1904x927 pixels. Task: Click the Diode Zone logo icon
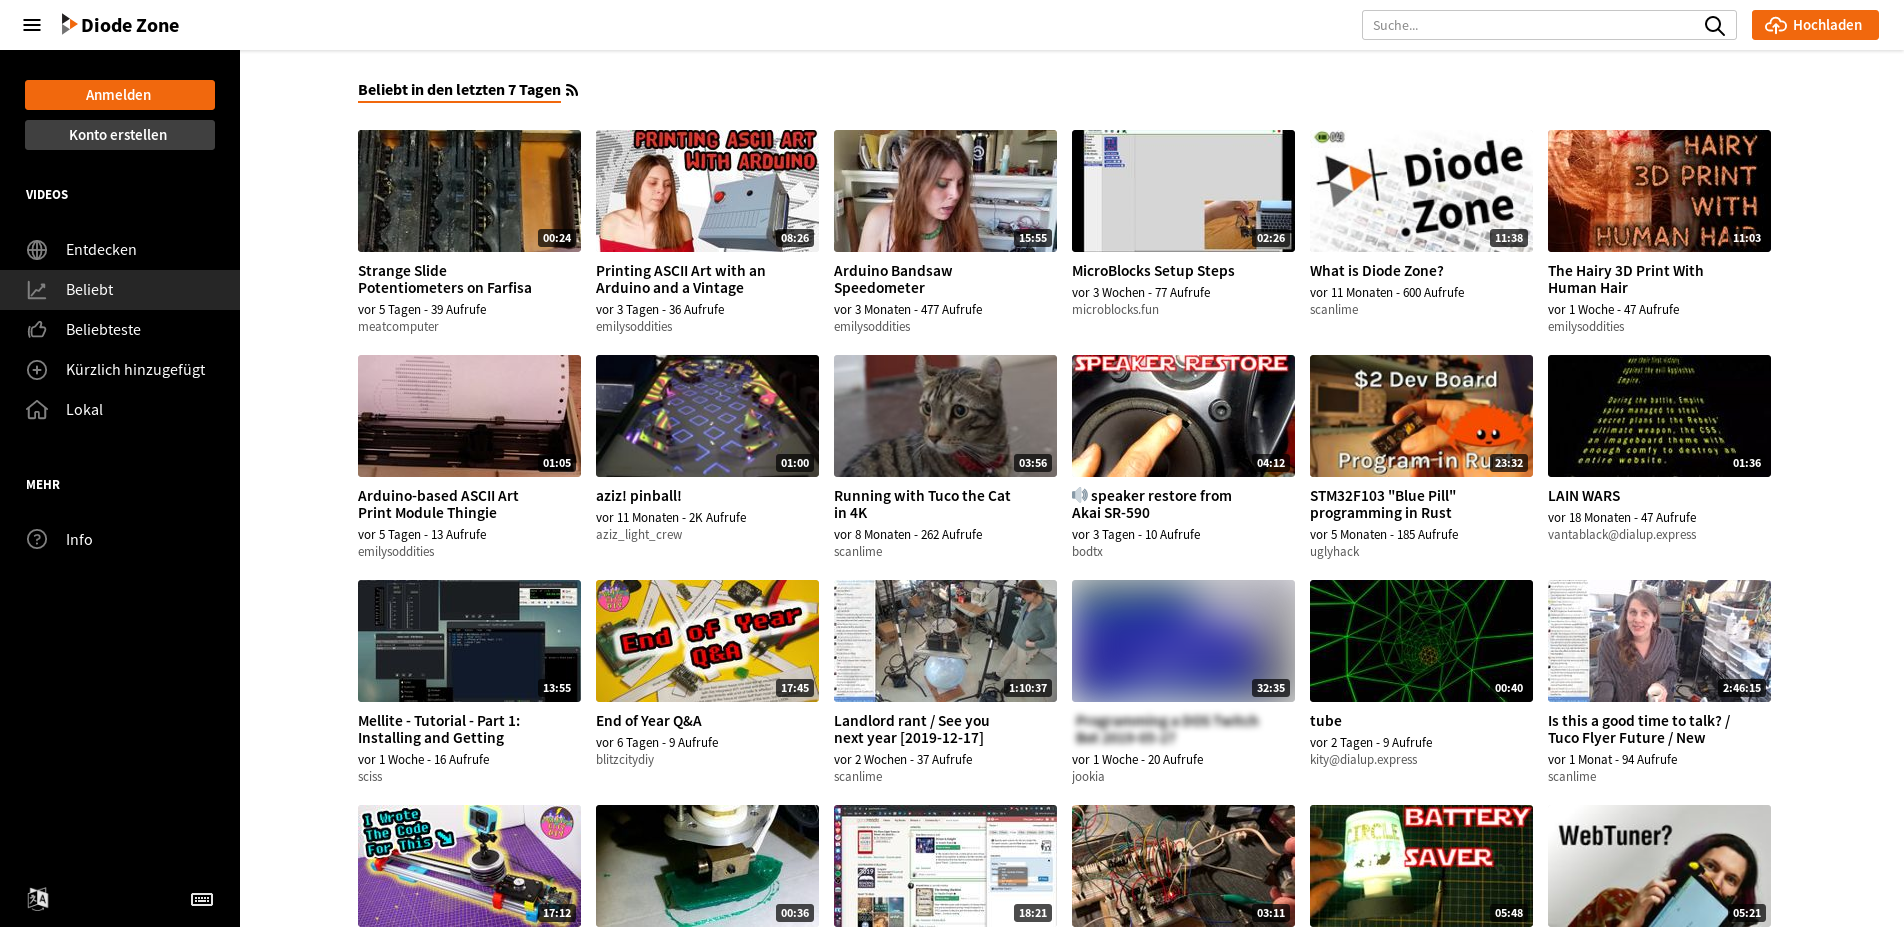[68, 24]
